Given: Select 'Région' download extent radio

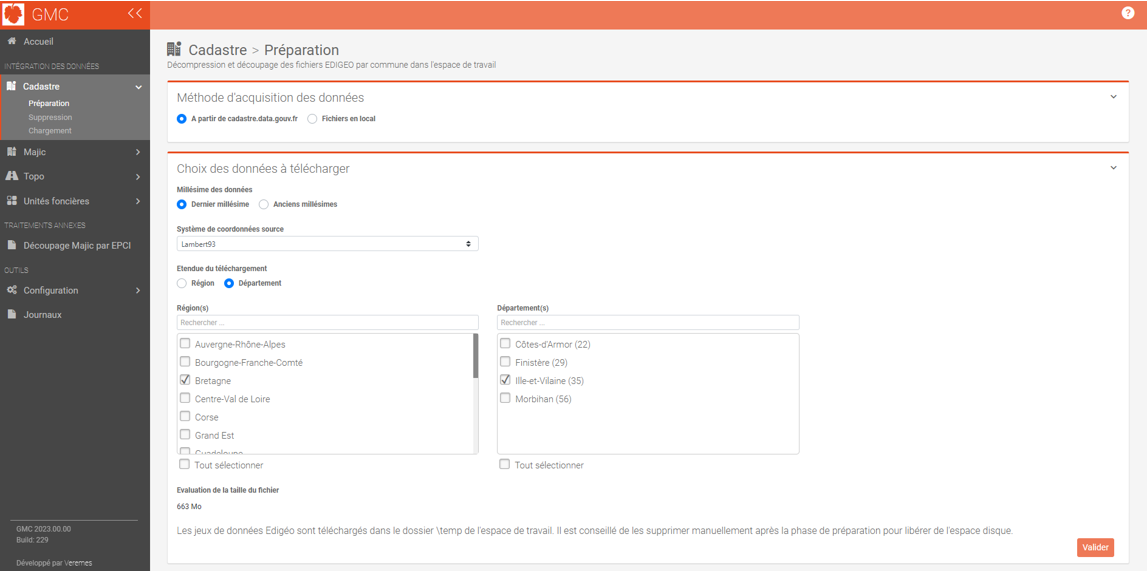Looking at the screenshot, I should (x=182, y=283).
